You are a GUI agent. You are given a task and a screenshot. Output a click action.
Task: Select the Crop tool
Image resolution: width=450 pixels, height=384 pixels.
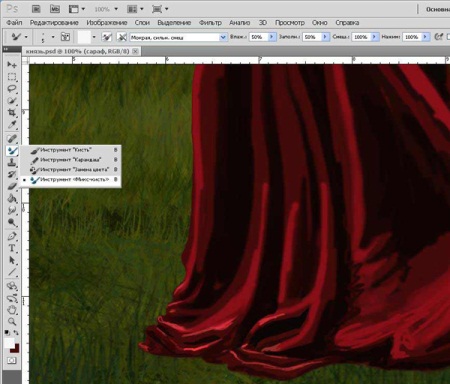[x=12, y=112]
